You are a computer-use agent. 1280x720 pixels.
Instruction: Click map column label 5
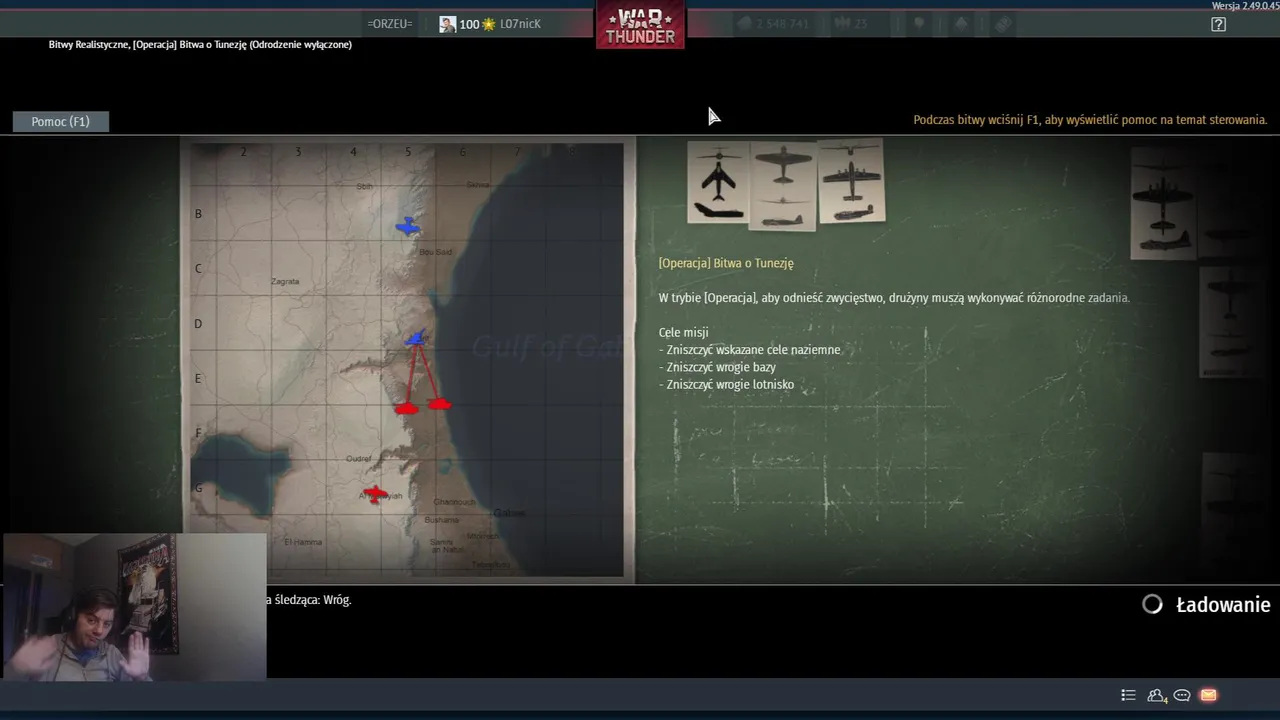point(408,152)
